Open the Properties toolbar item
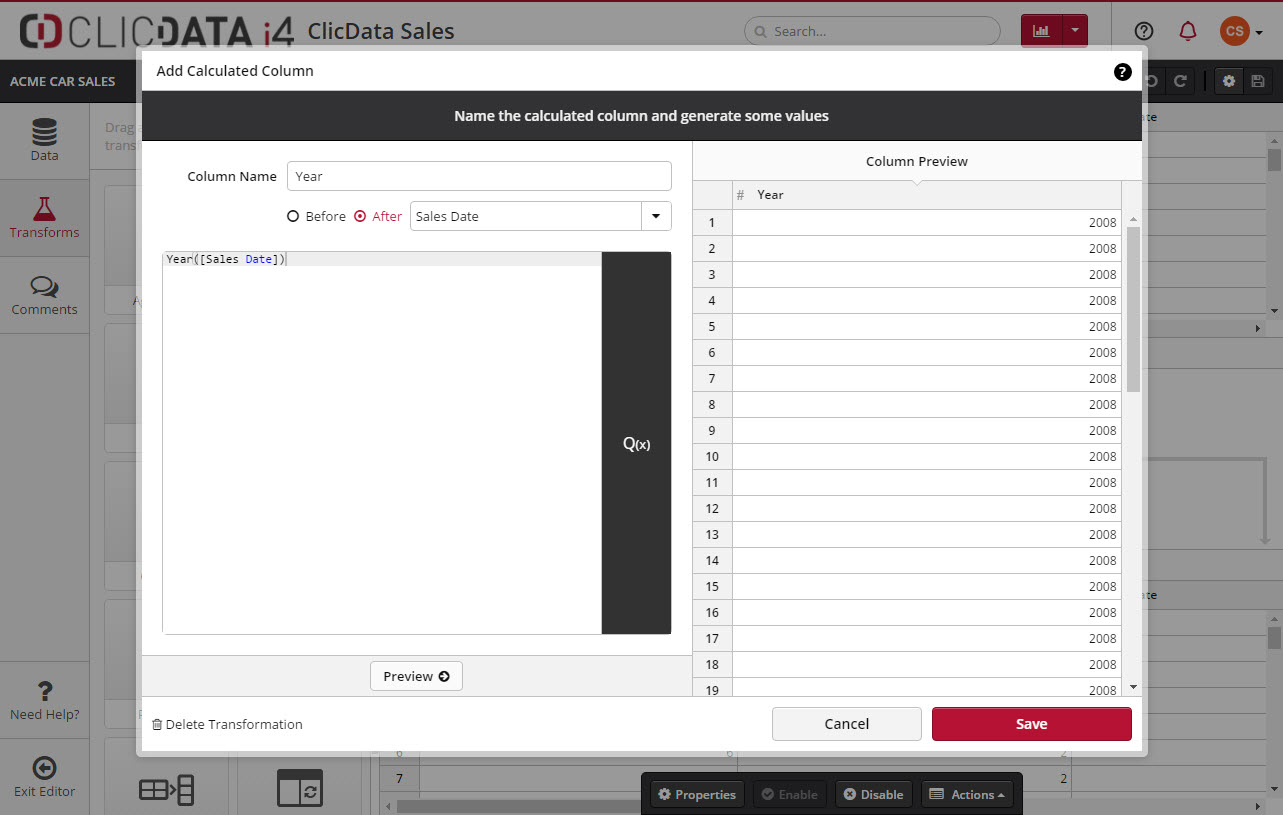 (x=697, y=794)
